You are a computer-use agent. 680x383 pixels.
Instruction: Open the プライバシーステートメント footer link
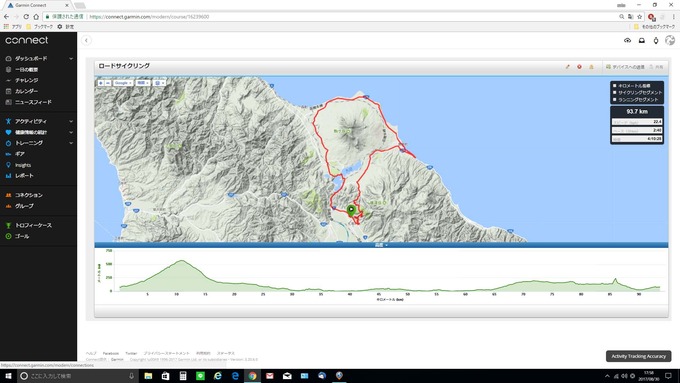click(167, 354)
